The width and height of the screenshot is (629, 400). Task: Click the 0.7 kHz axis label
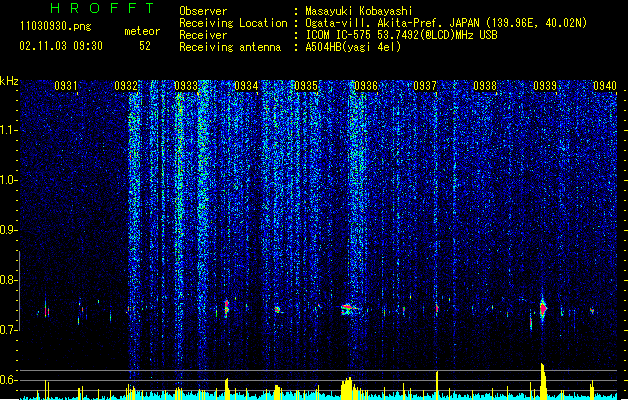pos(9,330)
